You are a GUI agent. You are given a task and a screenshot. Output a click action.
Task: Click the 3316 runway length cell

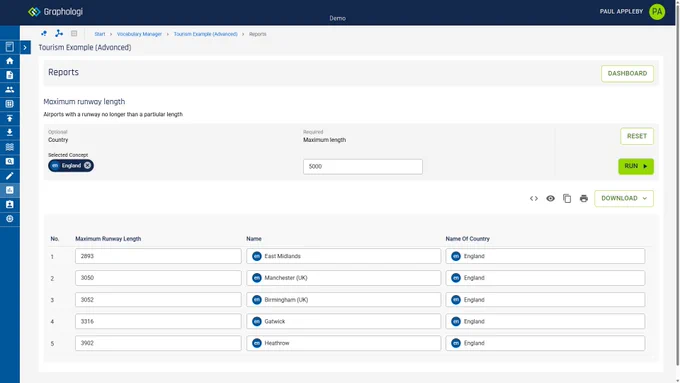pyautogui.click(x=158, y=321)
